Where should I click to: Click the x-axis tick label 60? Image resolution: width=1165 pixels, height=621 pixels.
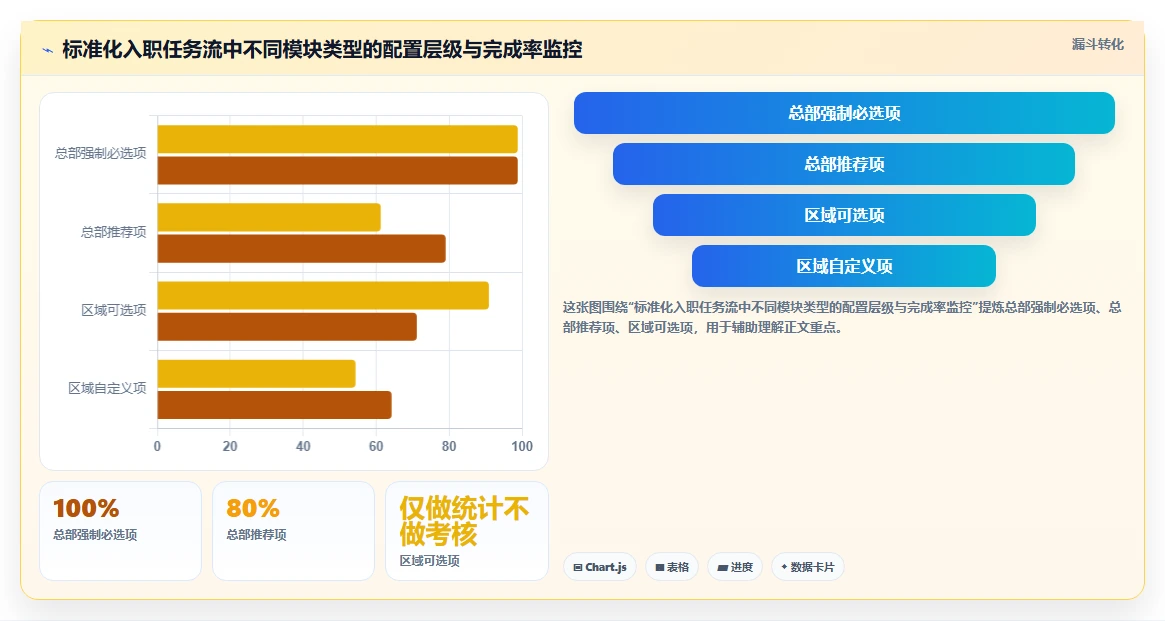(x=376, y=446)
